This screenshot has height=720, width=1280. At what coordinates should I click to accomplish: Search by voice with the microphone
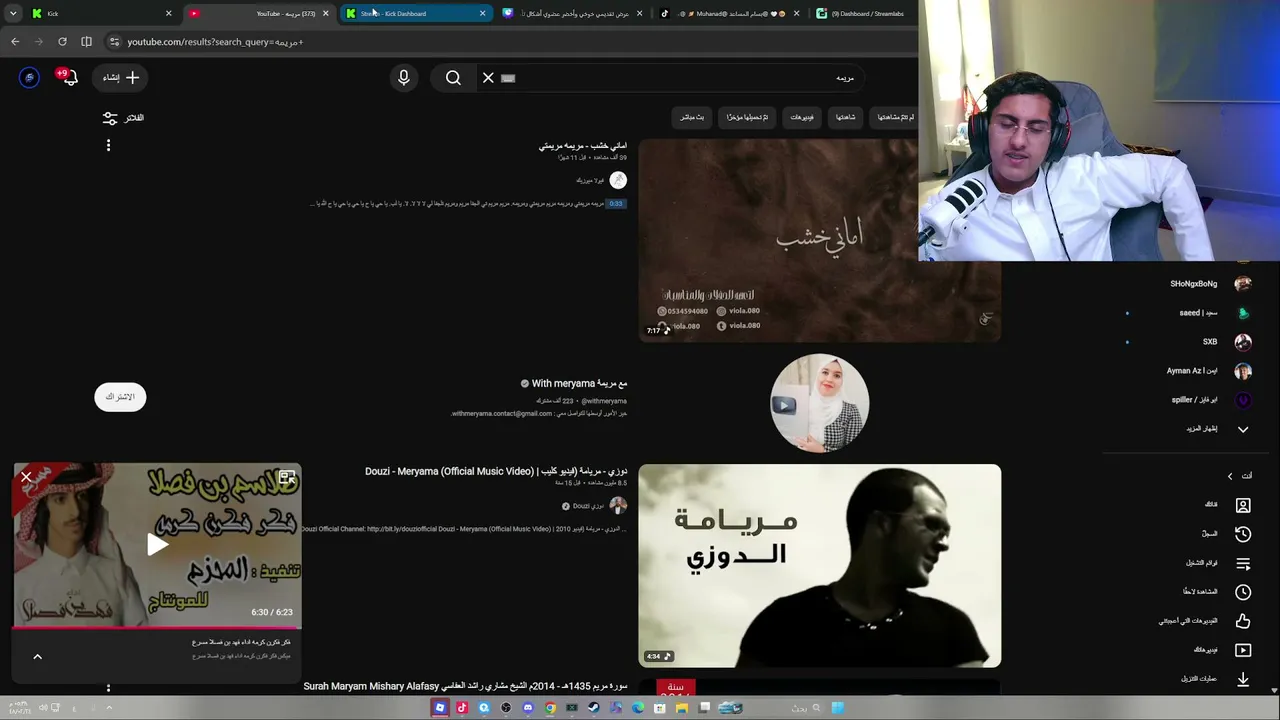point(404,77)
